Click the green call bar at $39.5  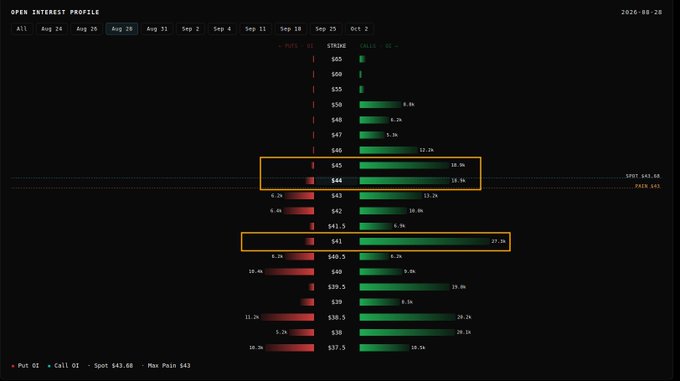pos(405,287)
